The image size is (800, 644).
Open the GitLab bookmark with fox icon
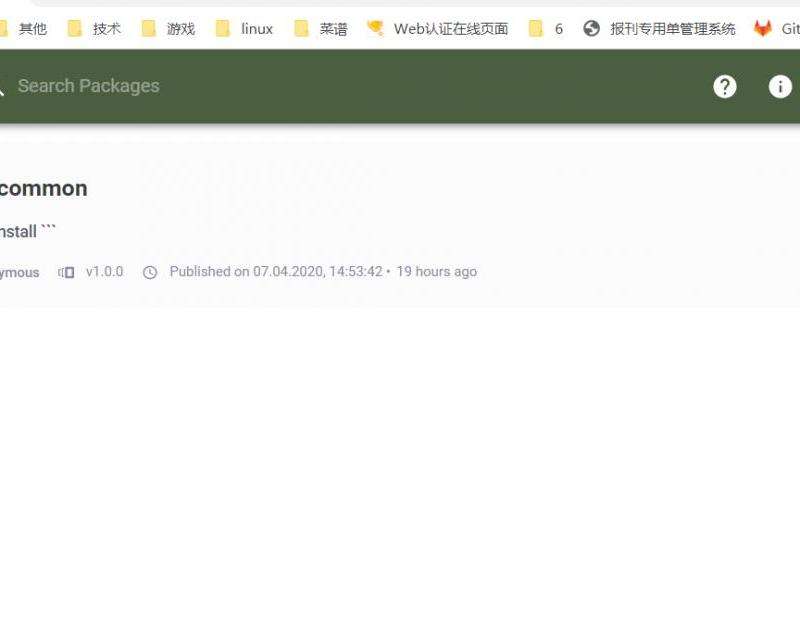pos(777,29)
